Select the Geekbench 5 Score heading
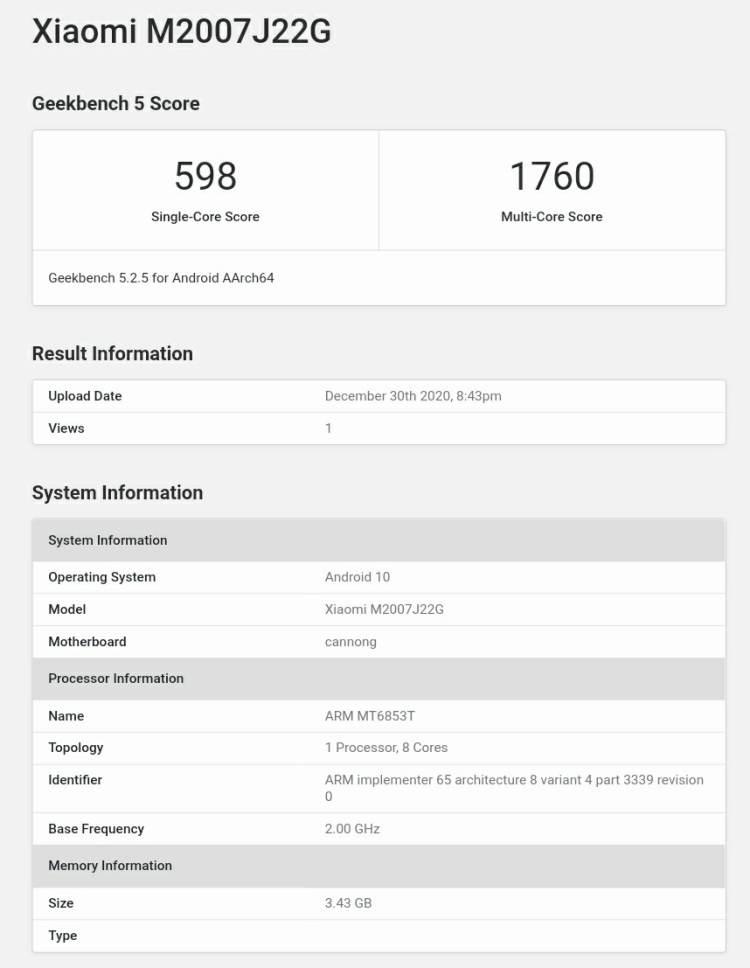Viewport: 750px width, 968px height. pyautogui.click(x=116, y=103)
